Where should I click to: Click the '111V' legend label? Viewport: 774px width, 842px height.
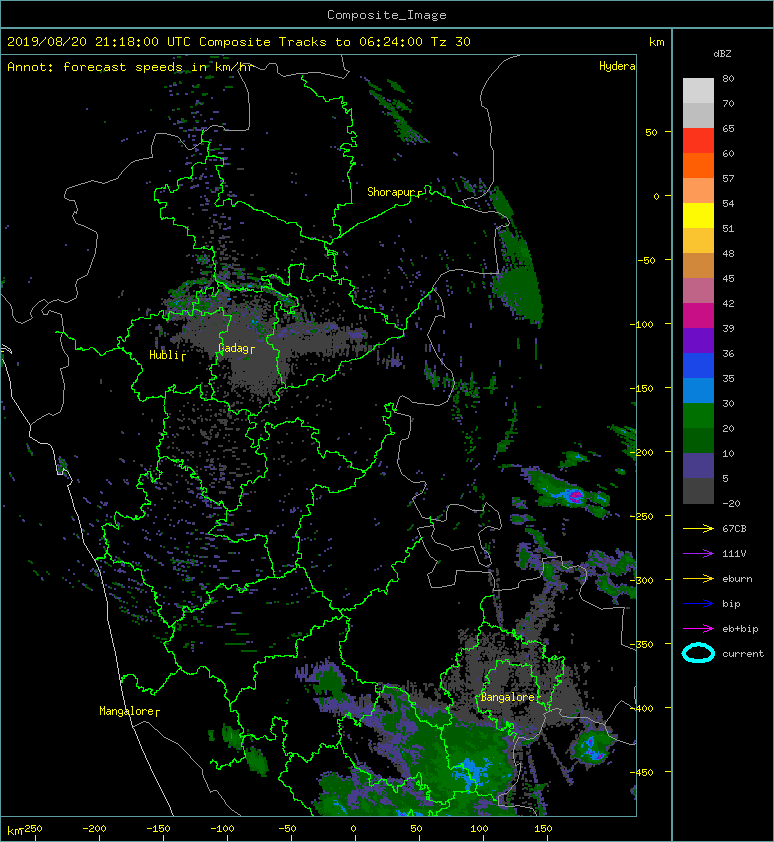[734, 554]
